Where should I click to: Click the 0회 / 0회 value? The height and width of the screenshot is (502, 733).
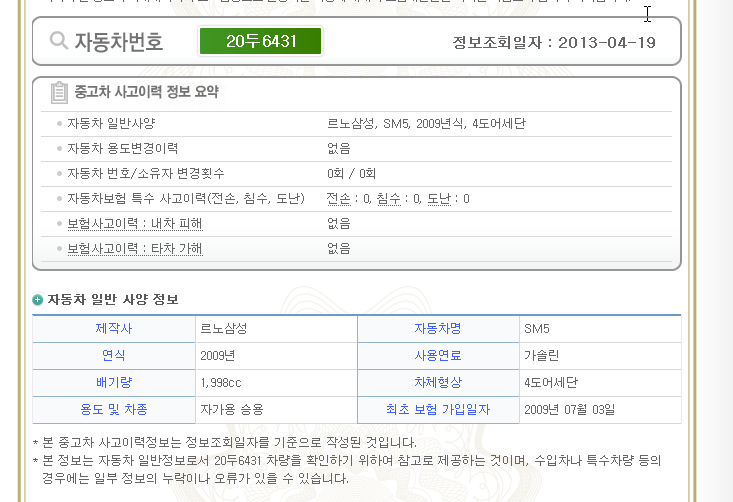click(x=352, y=174)
